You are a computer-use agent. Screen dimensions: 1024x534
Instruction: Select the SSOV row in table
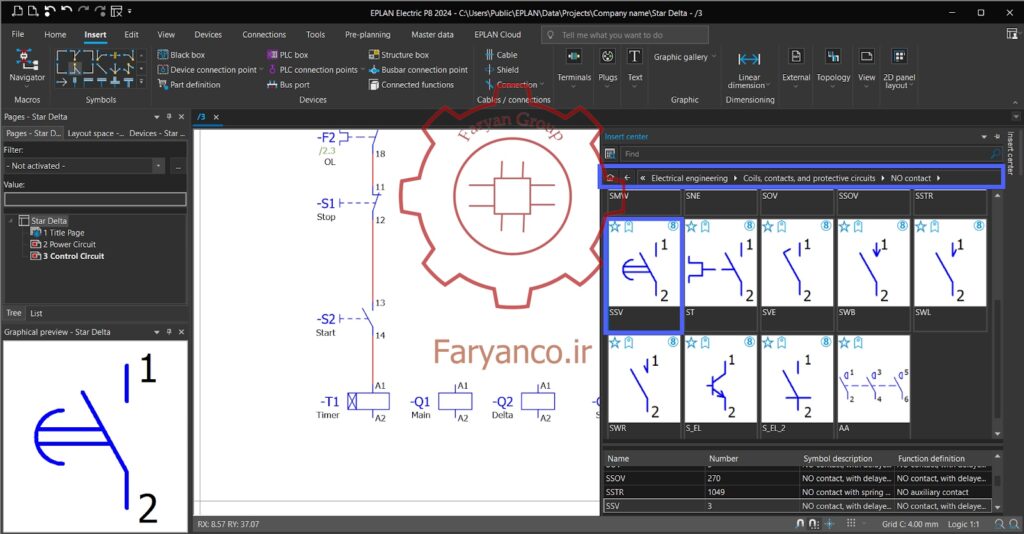(798, 479)
